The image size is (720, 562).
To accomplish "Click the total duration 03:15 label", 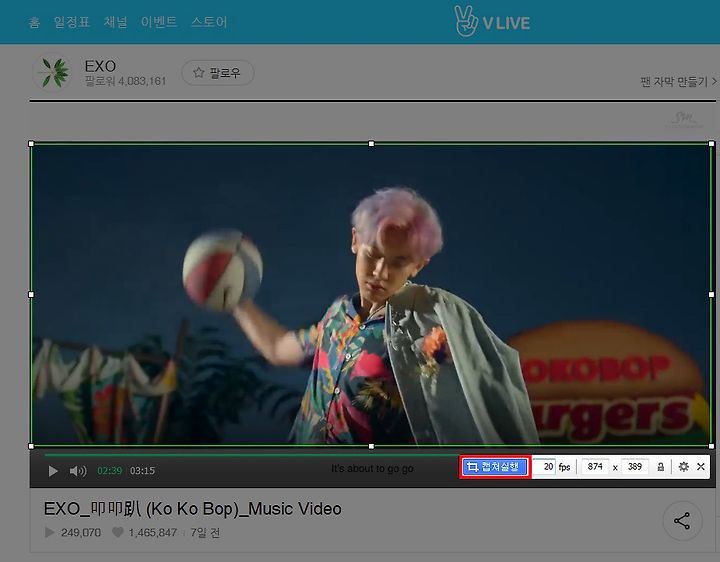I will pyautogui.click(x=142, y=471).
